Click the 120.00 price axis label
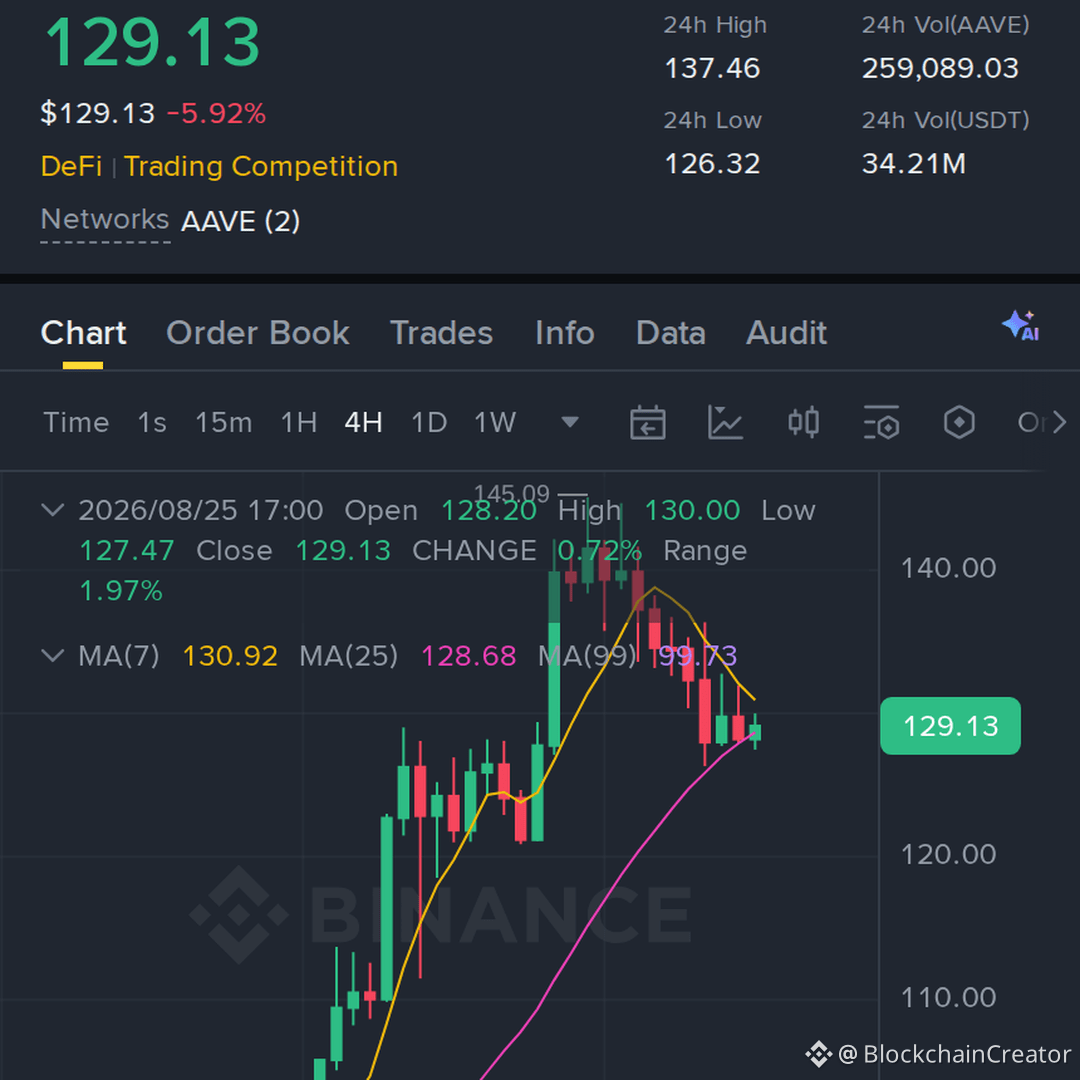This screenshot has height=1080, width=1080. point(948,855)
